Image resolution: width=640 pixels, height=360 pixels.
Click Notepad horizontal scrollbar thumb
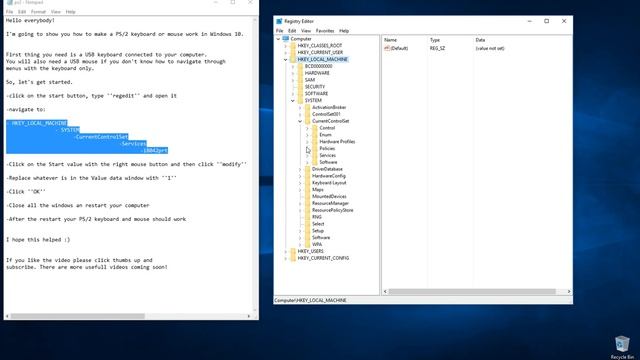[x=78, y=316]
